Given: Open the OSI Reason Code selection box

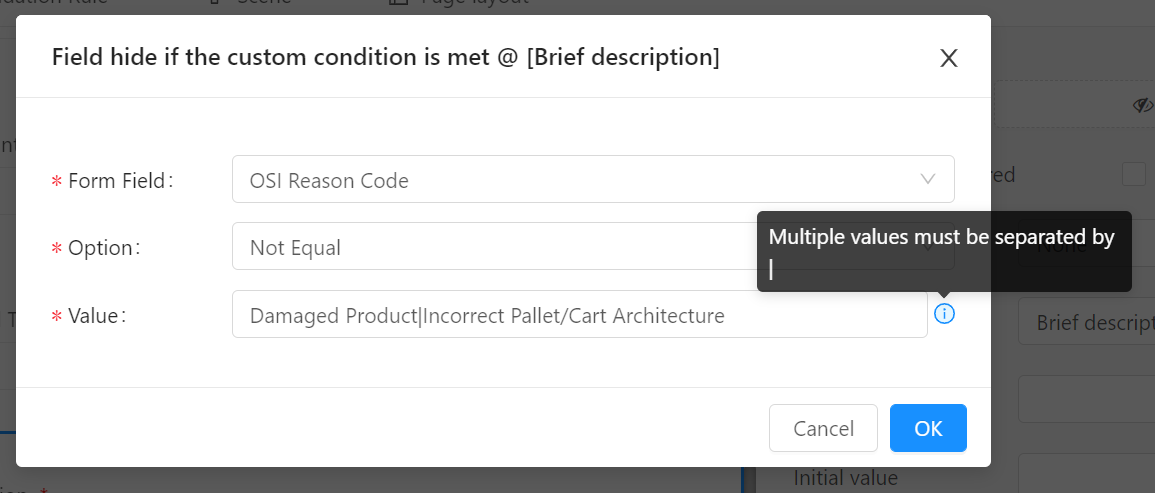Looking at the screenshot, I should point(593,179).
